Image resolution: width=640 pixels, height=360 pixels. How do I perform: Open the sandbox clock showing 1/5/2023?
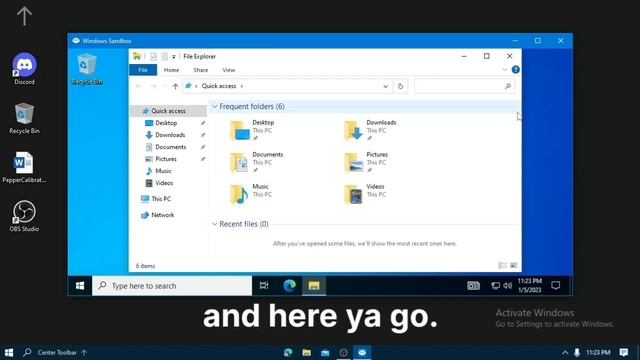529,286
